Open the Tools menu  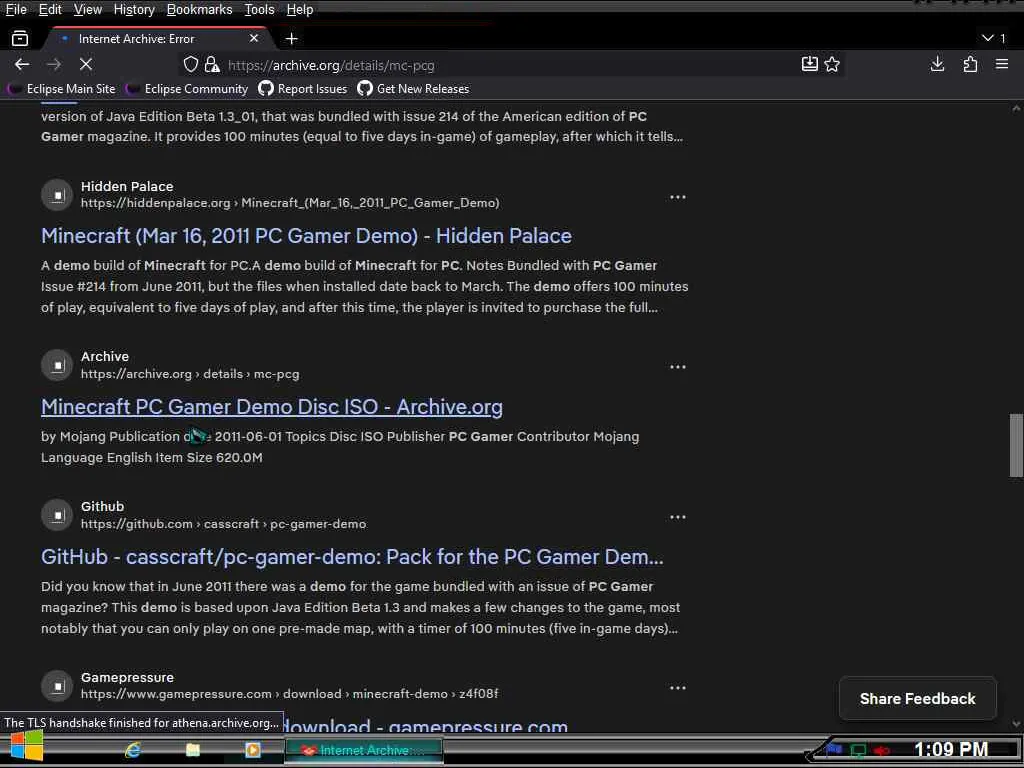(259, 10)
